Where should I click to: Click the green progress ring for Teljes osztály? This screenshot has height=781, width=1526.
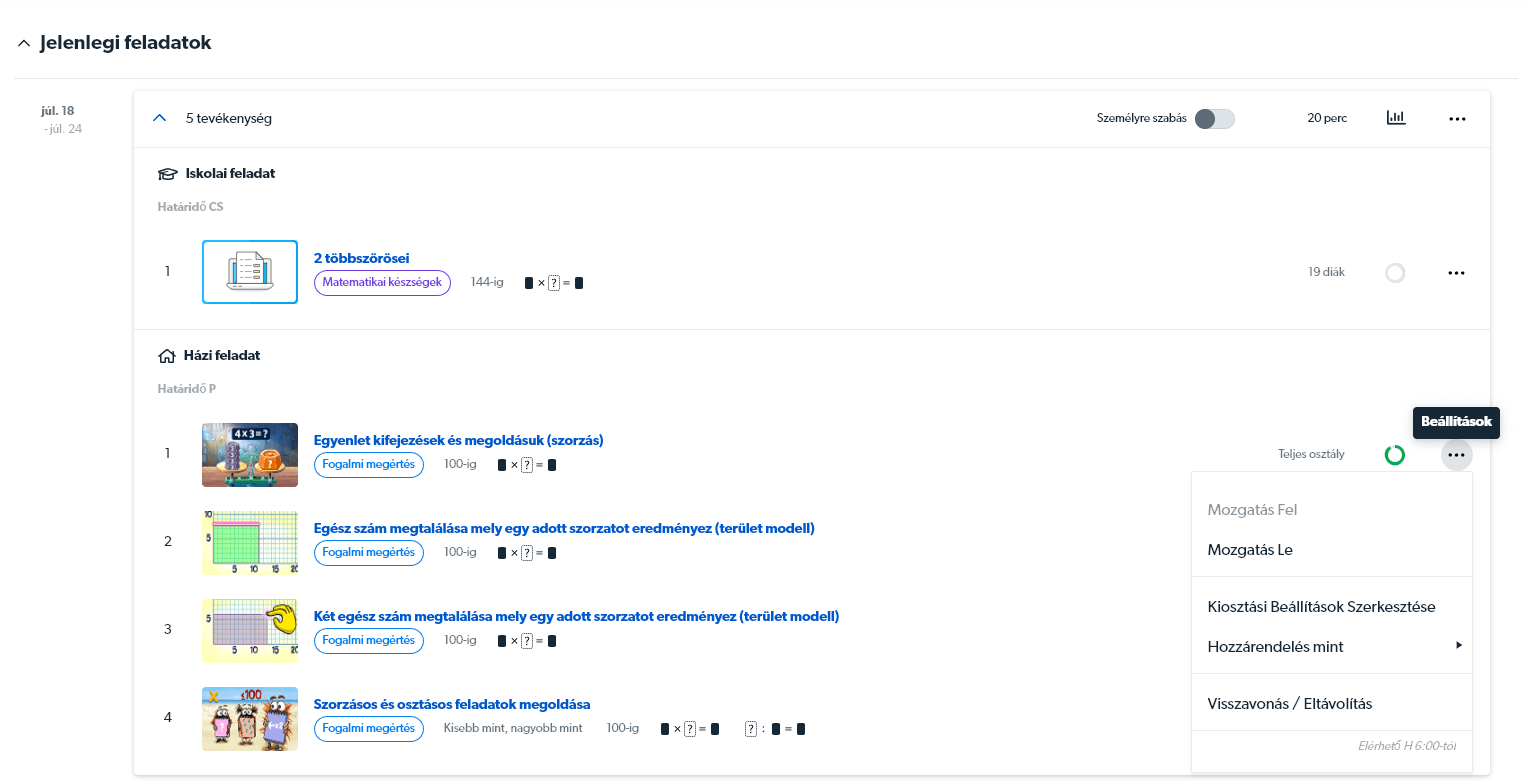[1394, 455]
